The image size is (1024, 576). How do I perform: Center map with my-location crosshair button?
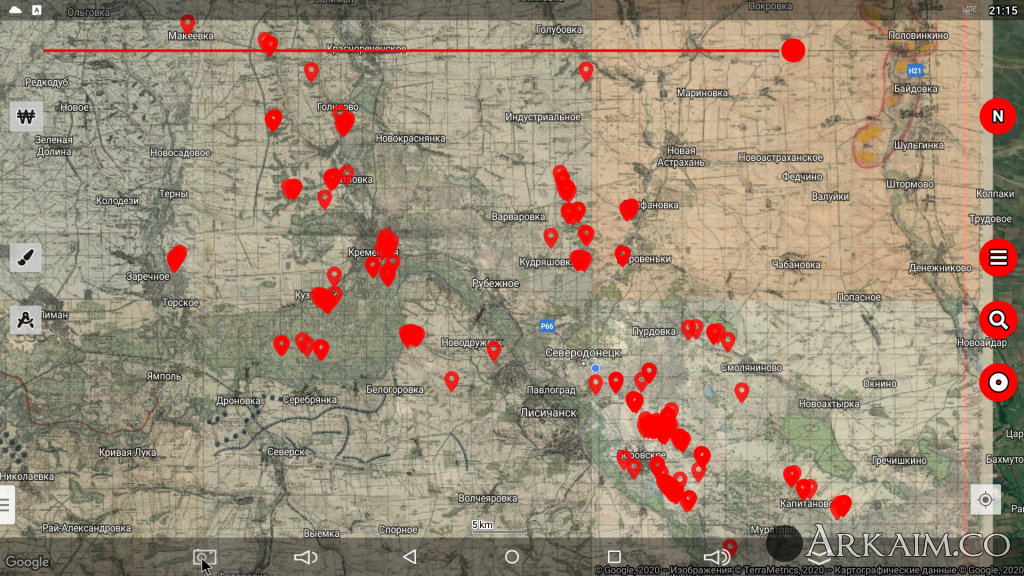click(x=985, y=499)
